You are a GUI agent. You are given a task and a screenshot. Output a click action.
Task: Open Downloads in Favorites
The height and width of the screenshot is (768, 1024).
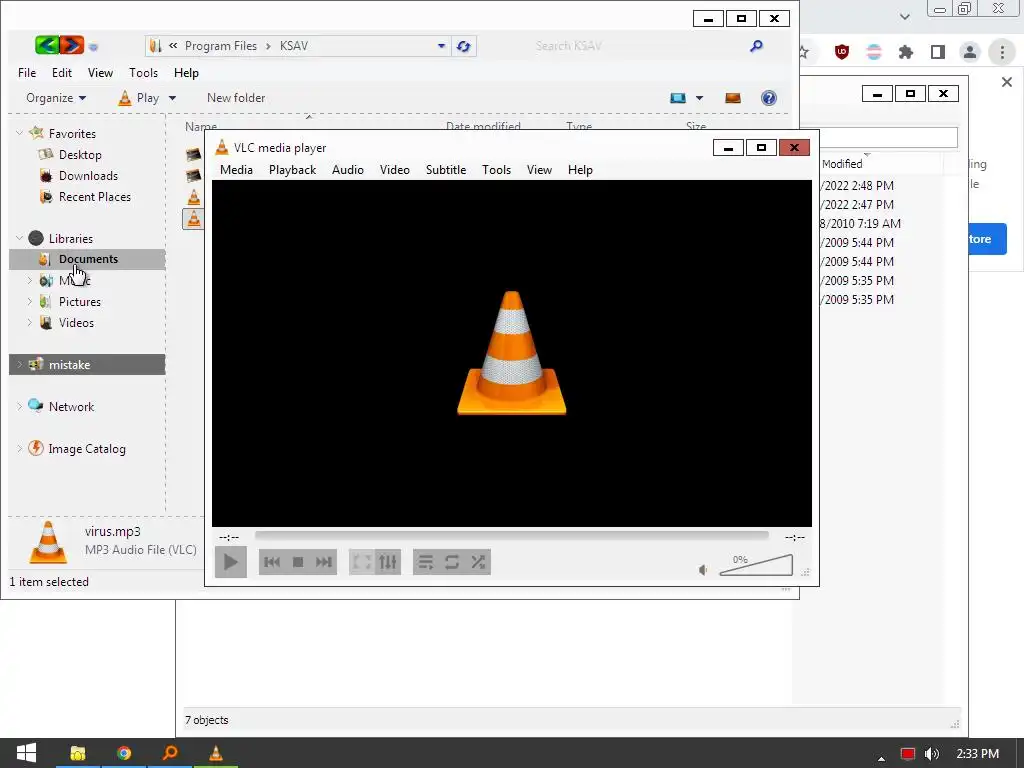[88, 176]
